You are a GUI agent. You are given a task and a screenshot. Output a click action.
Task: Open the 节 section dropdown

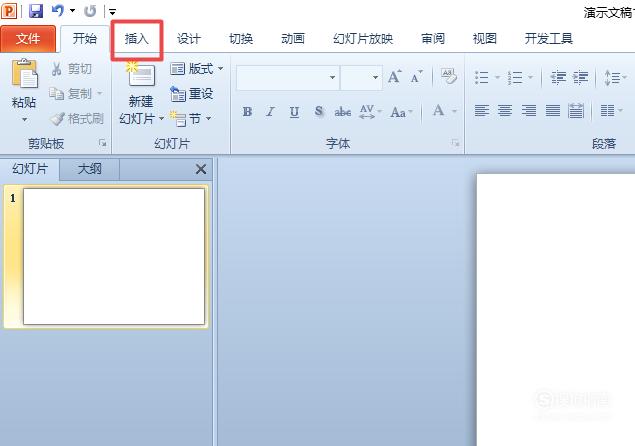point(190,119)
